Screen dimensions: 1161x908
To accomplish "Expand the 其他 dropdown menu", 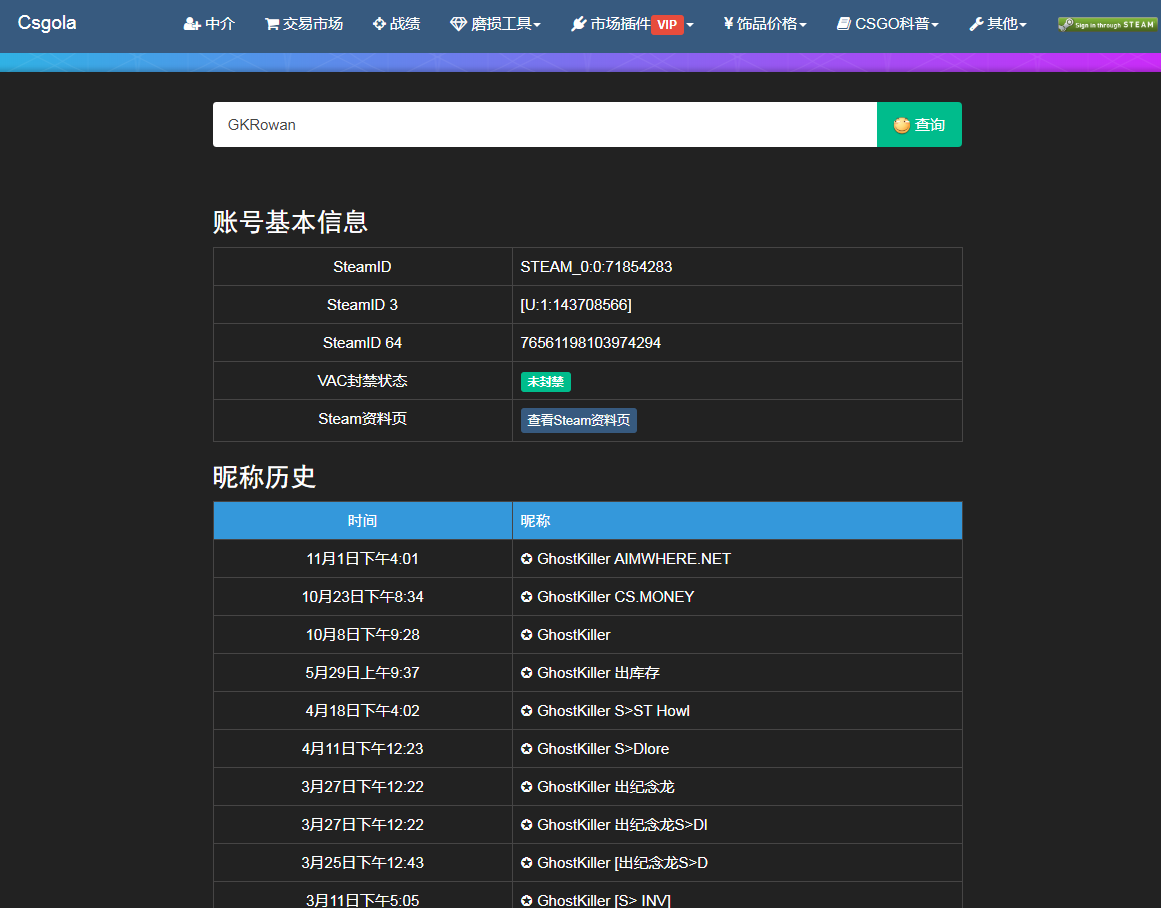I will [x=998, y=24].
